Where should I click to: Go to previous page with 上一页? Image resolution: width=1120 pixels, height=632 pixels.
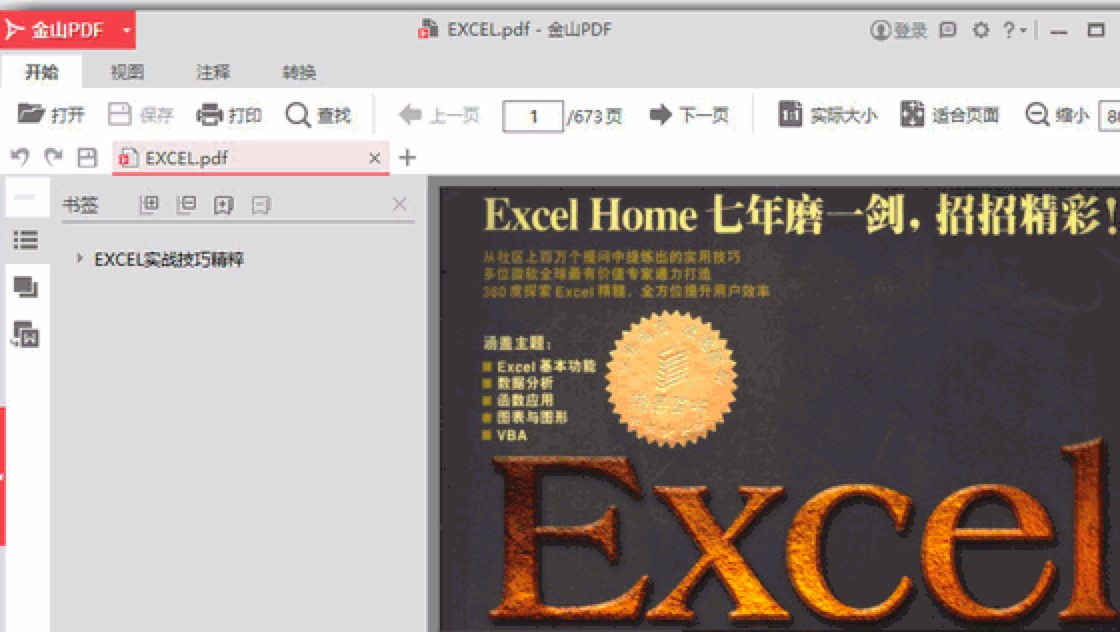pyautogui.click(x=439, y=114)
